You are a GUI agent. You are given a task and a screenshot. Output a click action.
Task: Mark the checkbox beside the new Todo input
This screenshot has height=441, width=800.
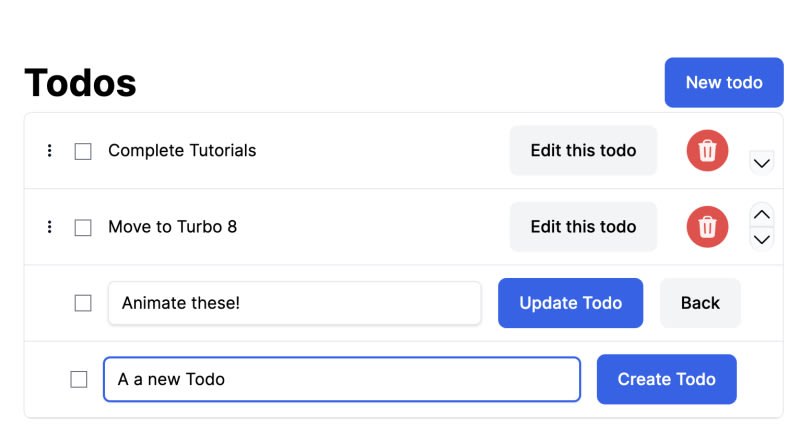[x=79, y=379]
